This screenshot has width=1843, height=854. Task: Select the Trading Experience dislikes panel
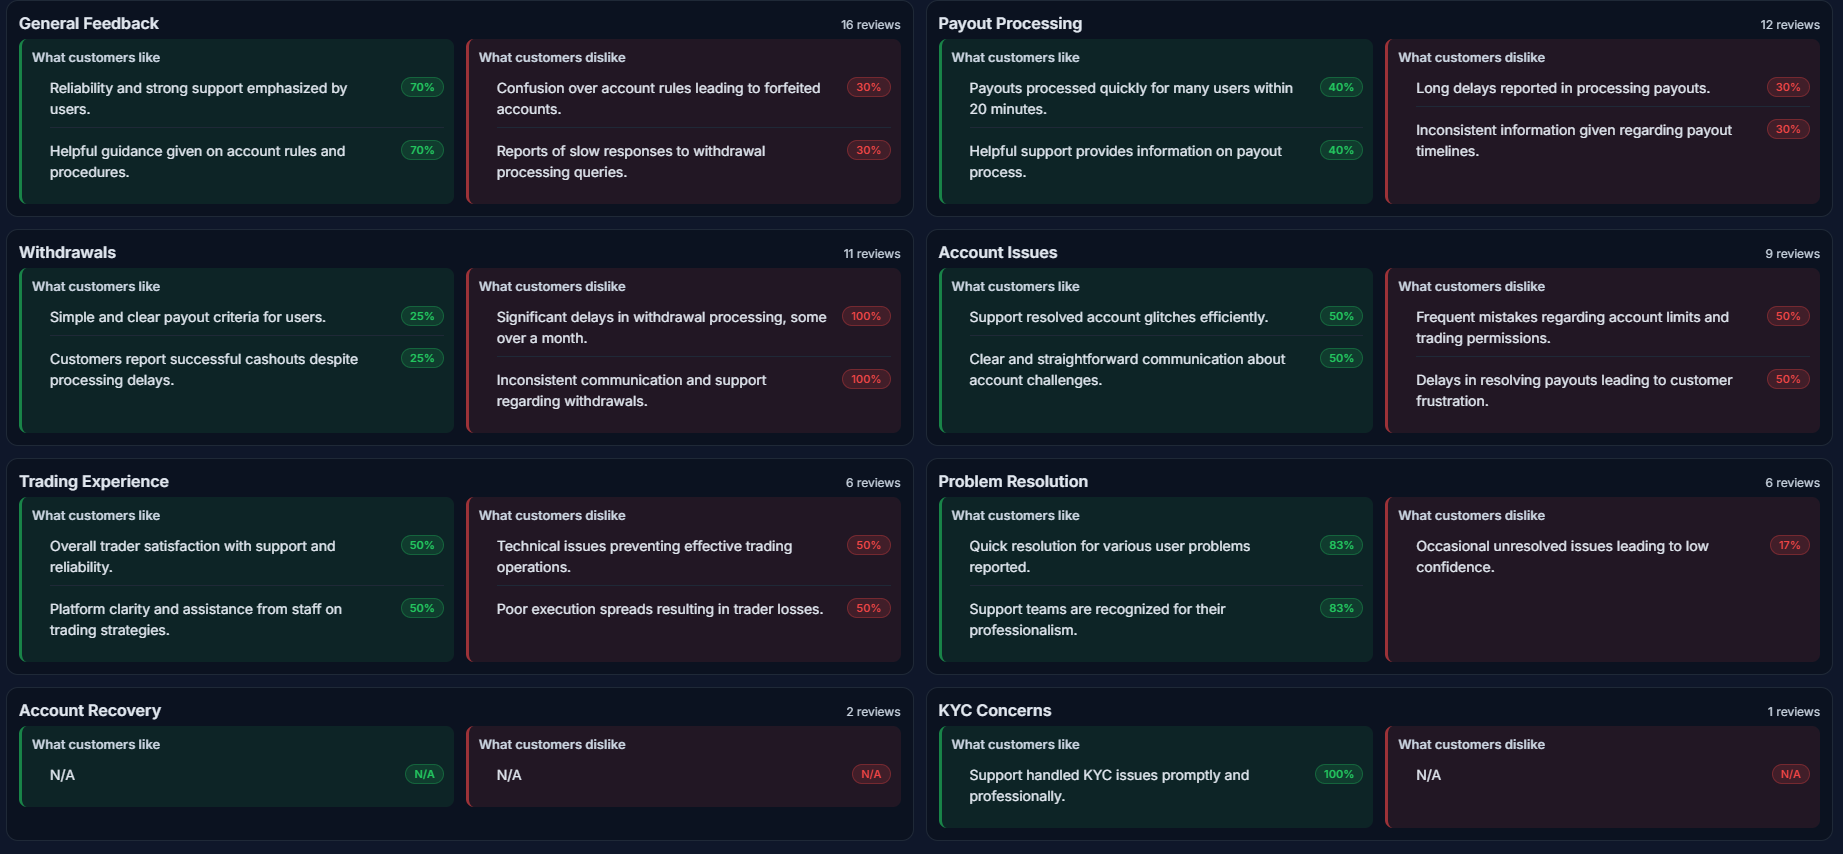click(x=683, y=580)
